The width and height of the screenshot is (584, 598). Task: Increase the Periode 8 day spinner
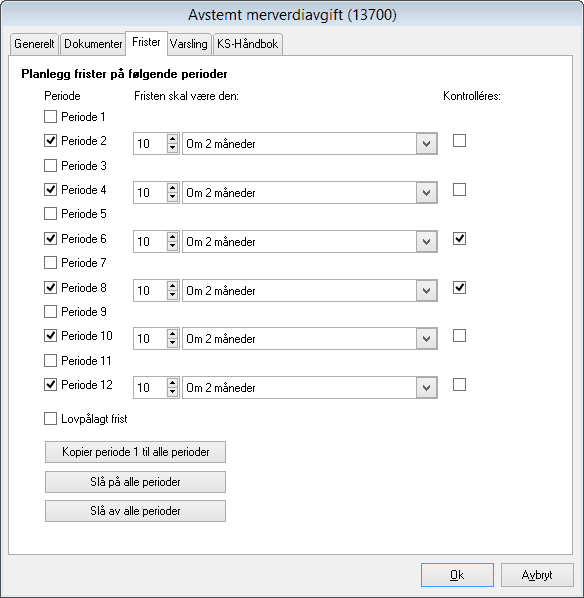pos(173,286)
